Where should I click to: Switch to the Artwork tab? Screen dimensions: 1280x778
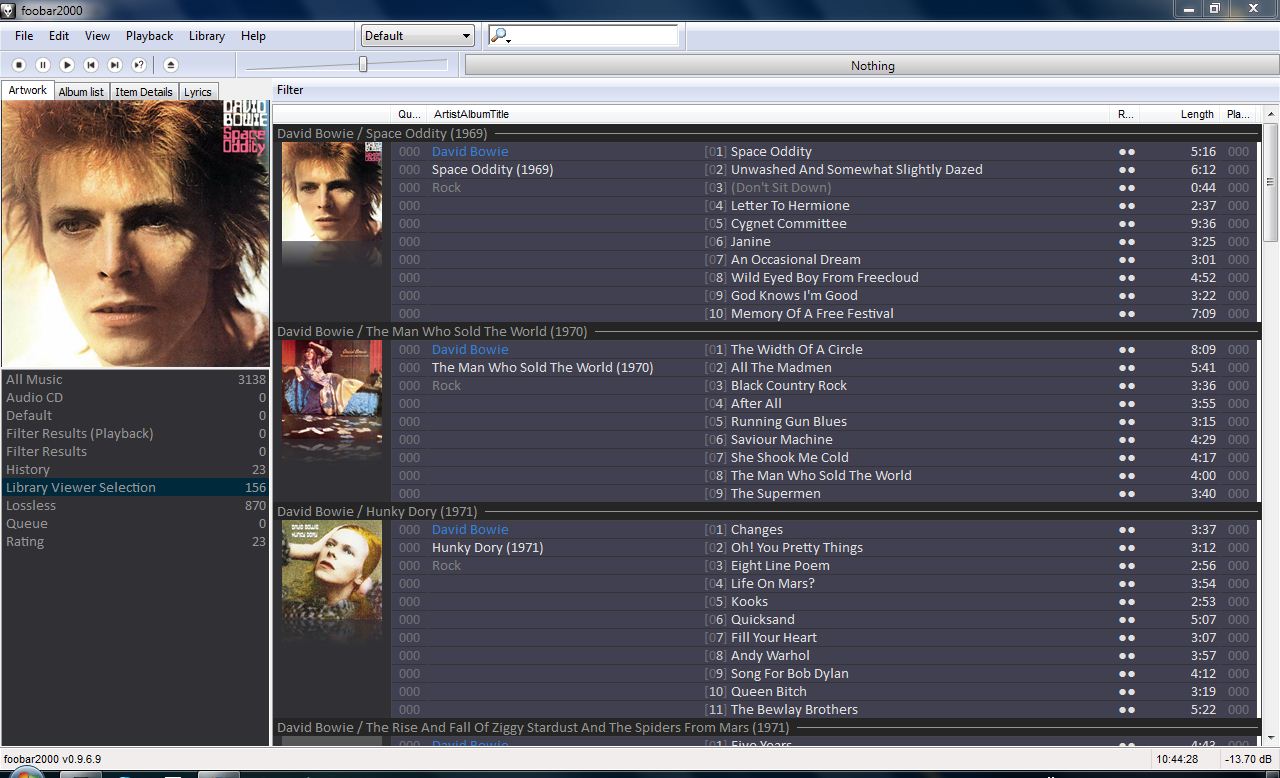[x=28, y=90]
